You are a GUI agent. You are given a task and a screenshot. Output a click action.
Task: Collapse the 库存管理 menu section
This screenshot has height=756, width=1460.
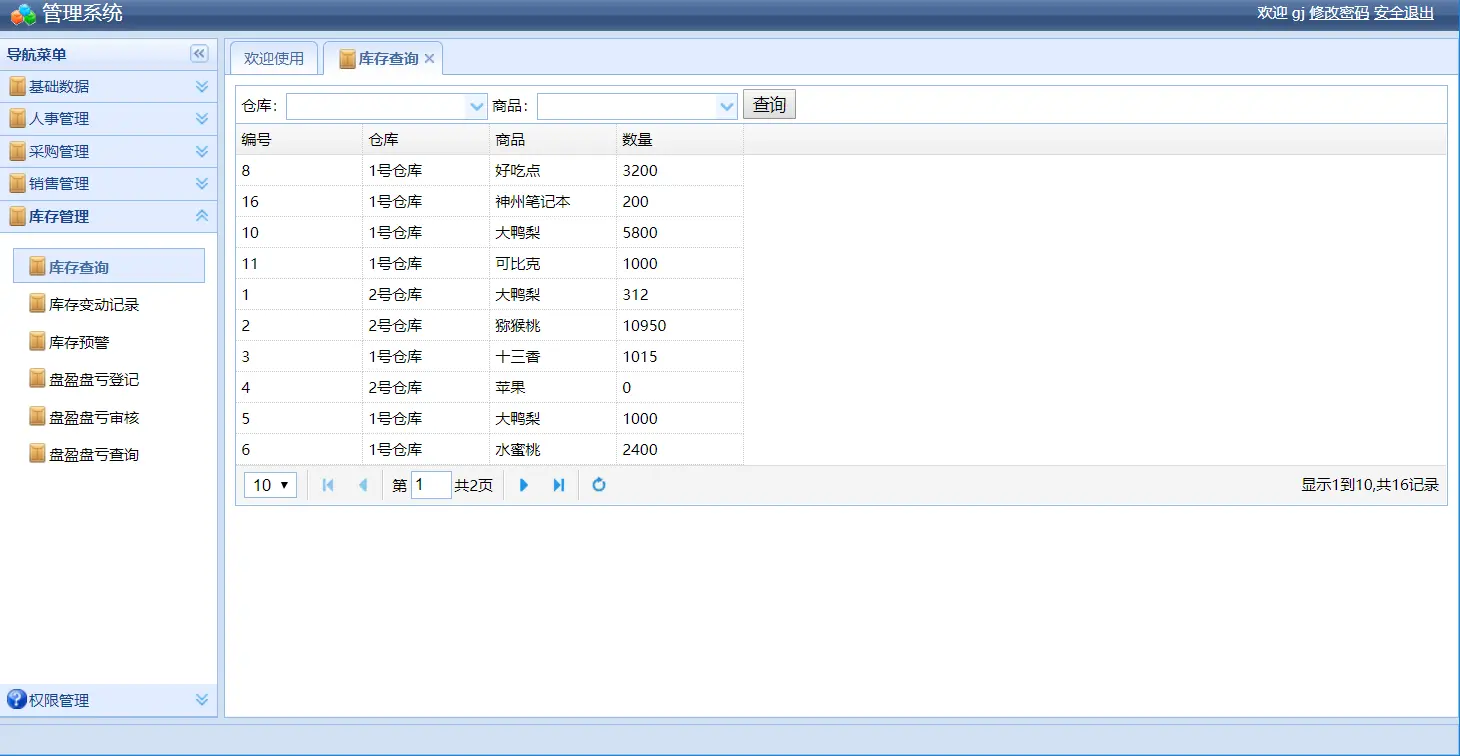(x=202, y=216)
